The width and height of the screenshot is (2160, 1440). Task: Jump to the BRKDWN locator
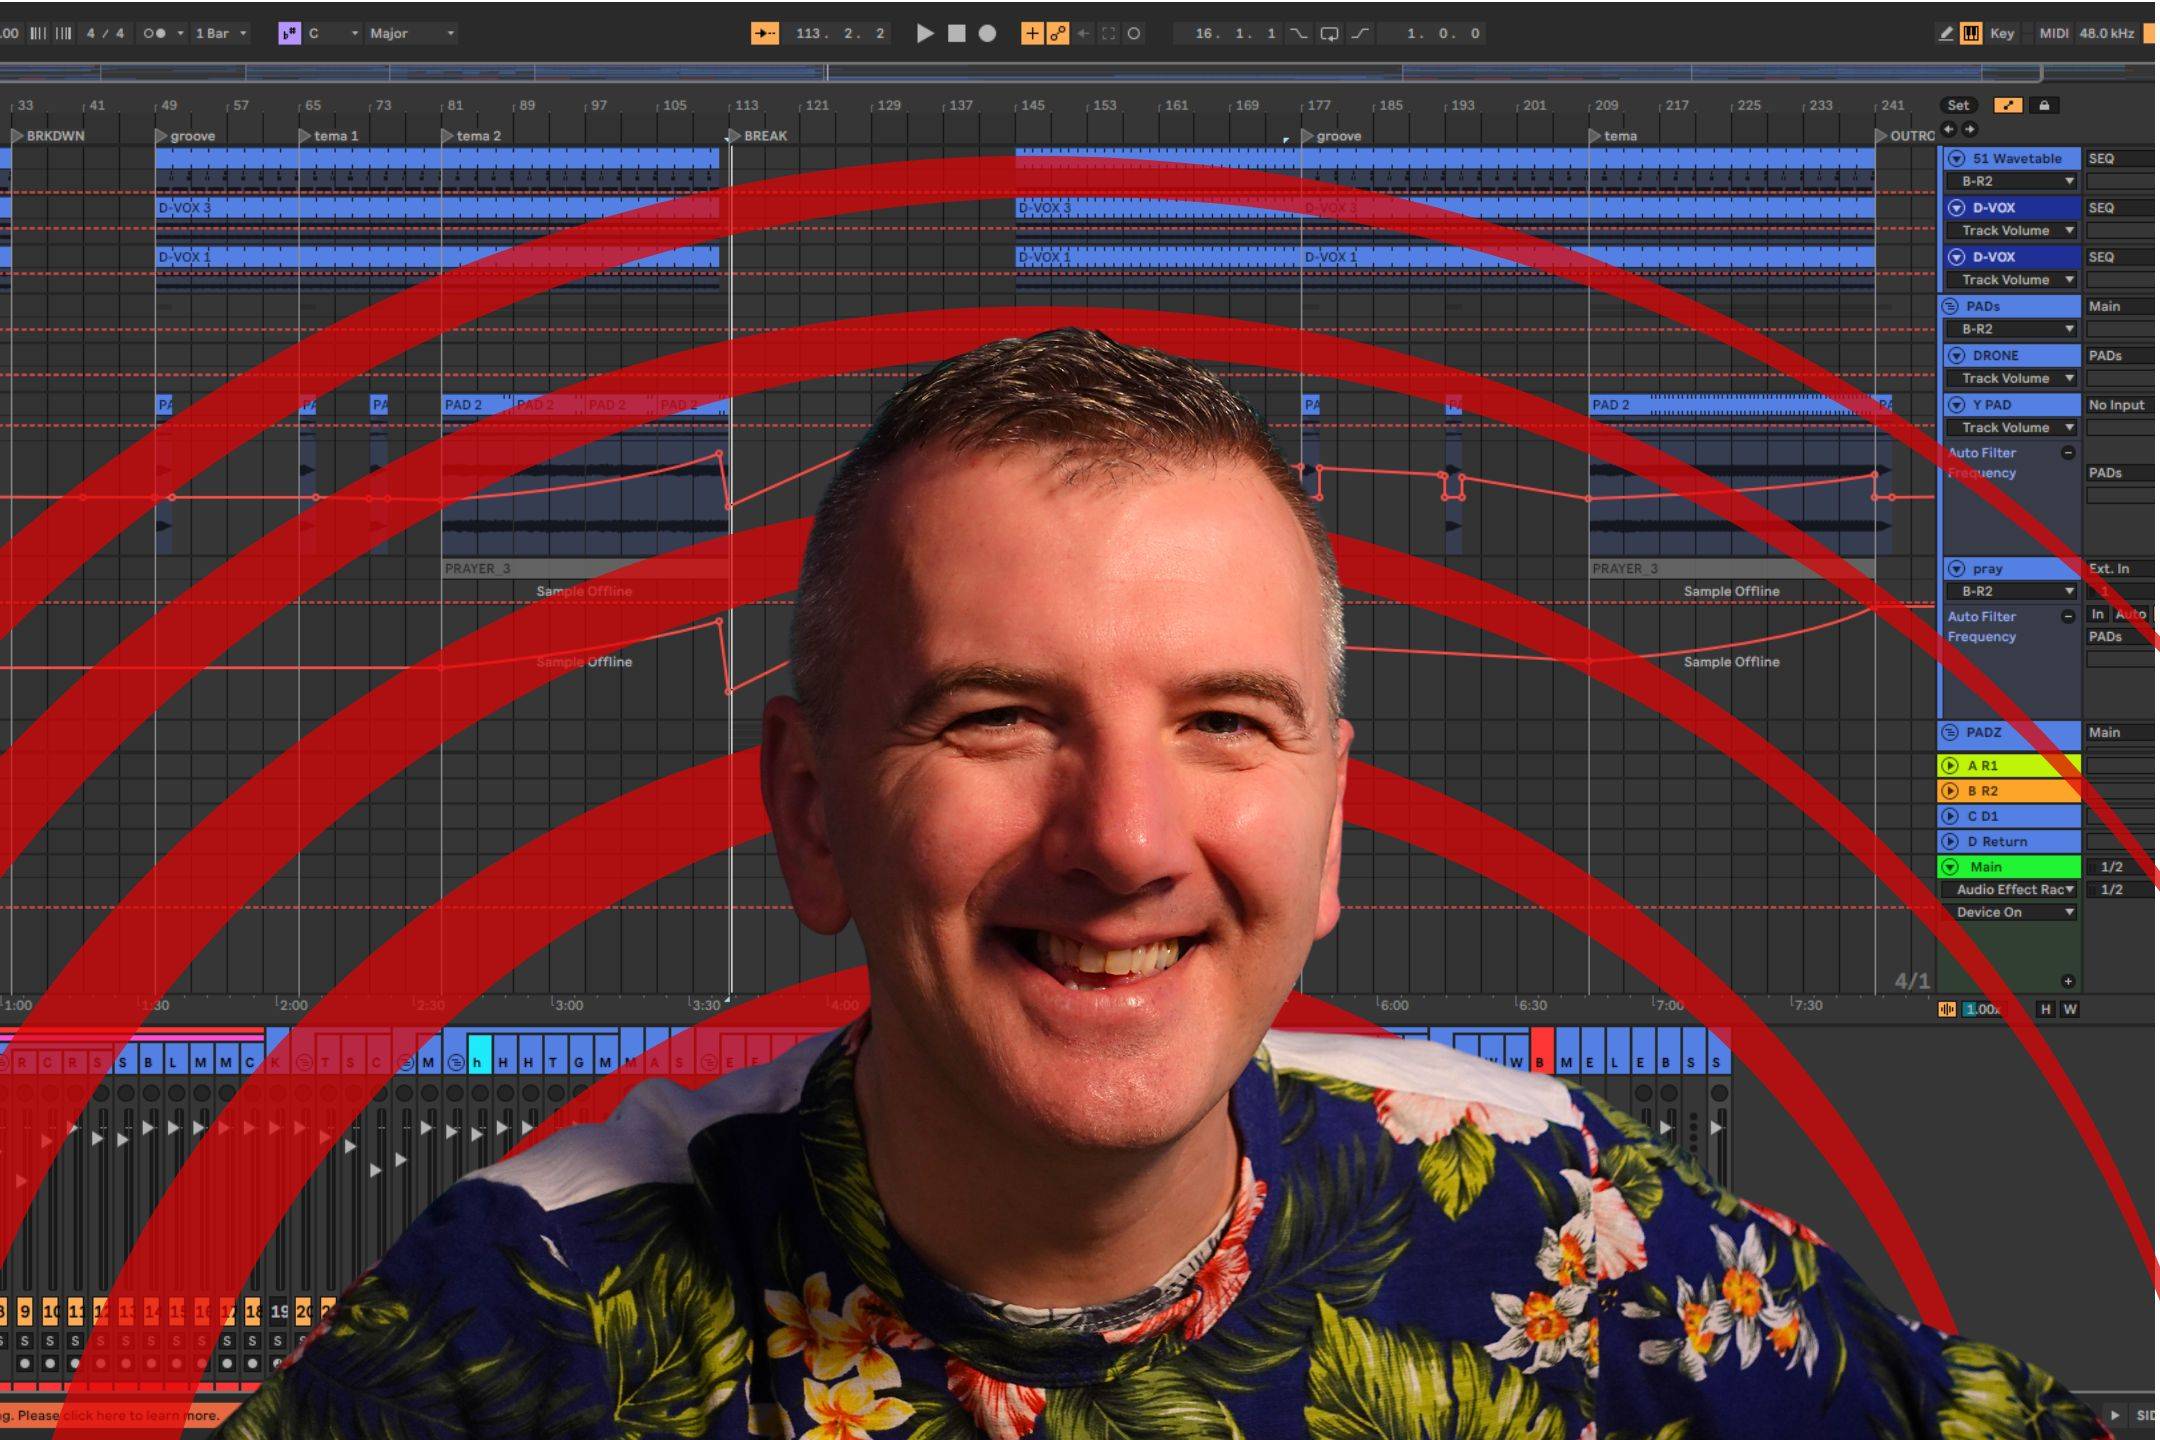point(48,136)
